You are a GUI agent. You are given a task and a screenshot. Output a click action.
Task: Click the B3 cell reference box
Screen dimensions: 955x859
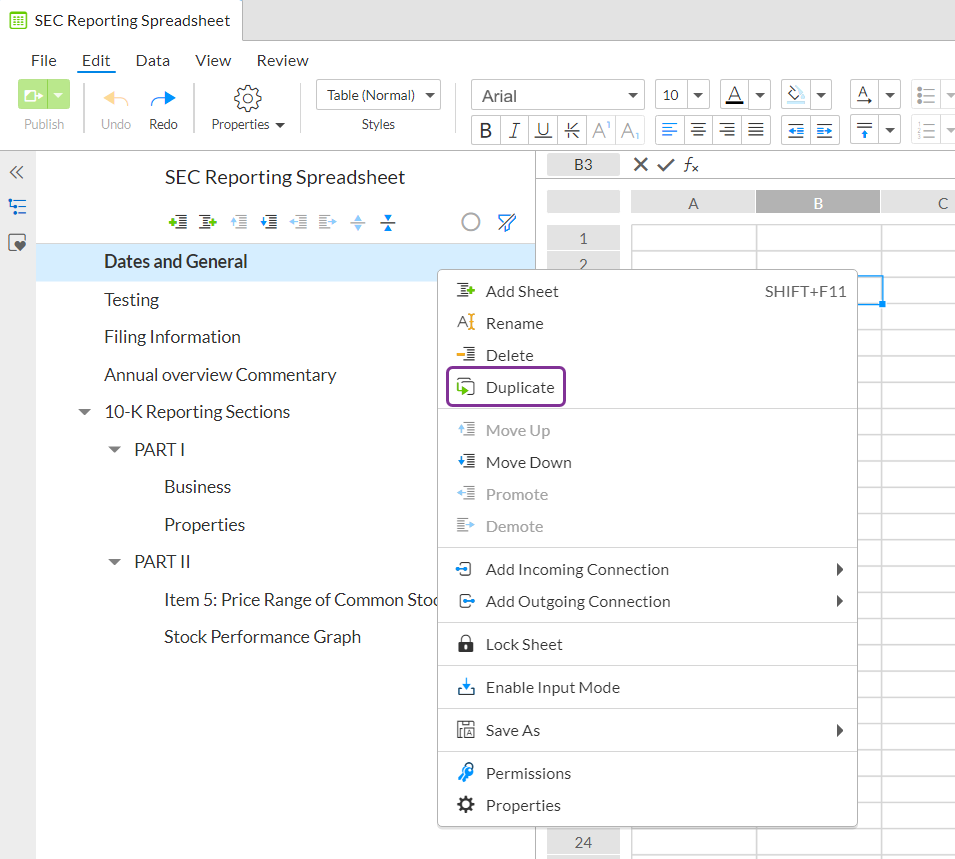583,165
